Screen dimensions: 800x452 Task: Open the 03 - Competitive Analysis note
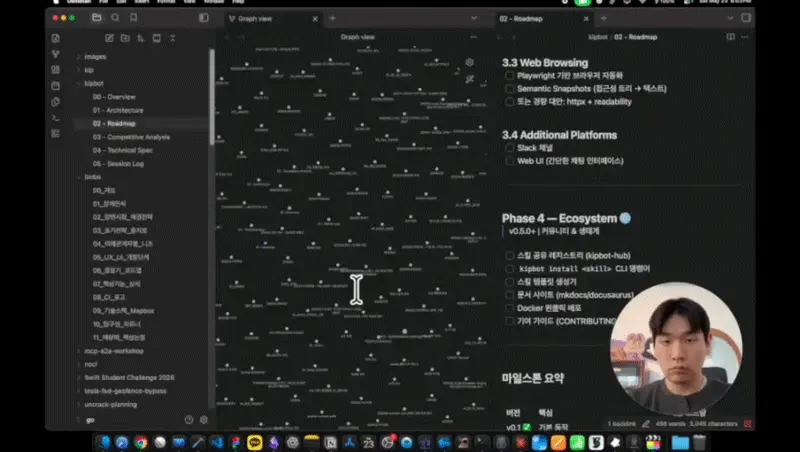pos(131,137)
